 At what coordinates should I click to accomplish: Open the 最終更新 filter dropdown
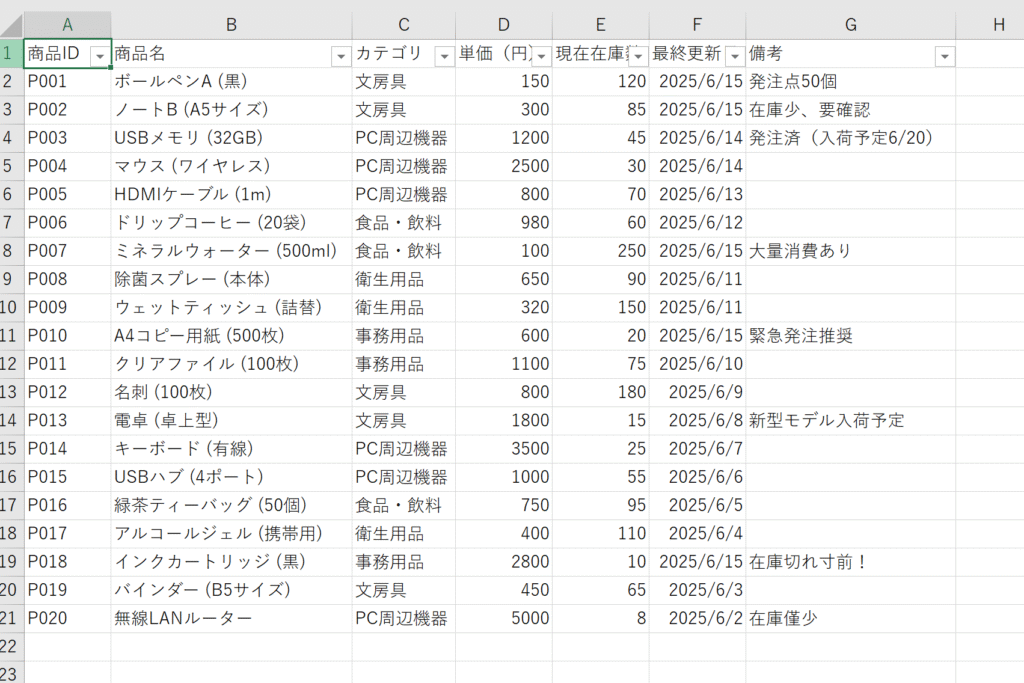tap(735, 56)
